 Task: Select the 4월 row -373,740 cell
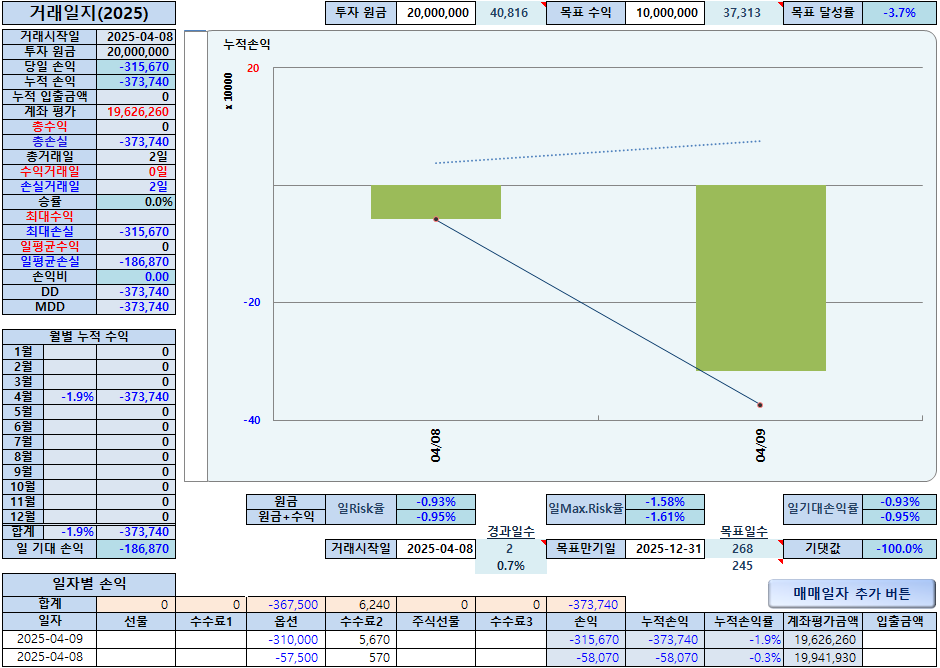coord(136,396)
